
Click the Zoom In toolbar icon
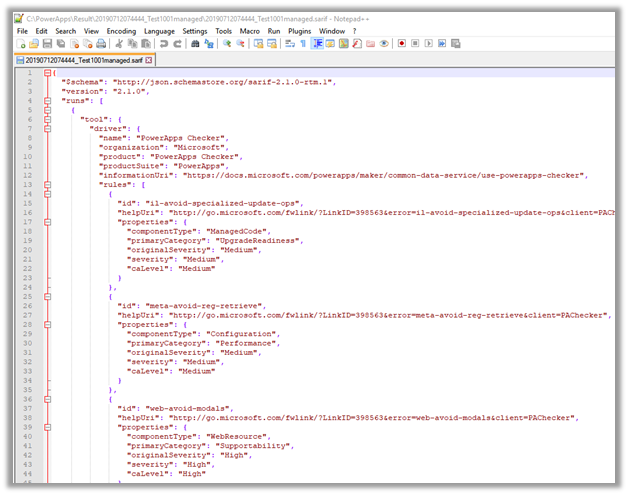227,44
